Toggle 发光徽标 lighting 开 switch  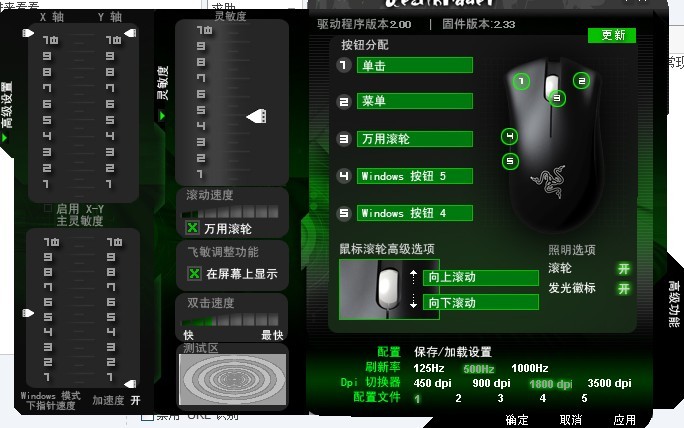point(624,289)
